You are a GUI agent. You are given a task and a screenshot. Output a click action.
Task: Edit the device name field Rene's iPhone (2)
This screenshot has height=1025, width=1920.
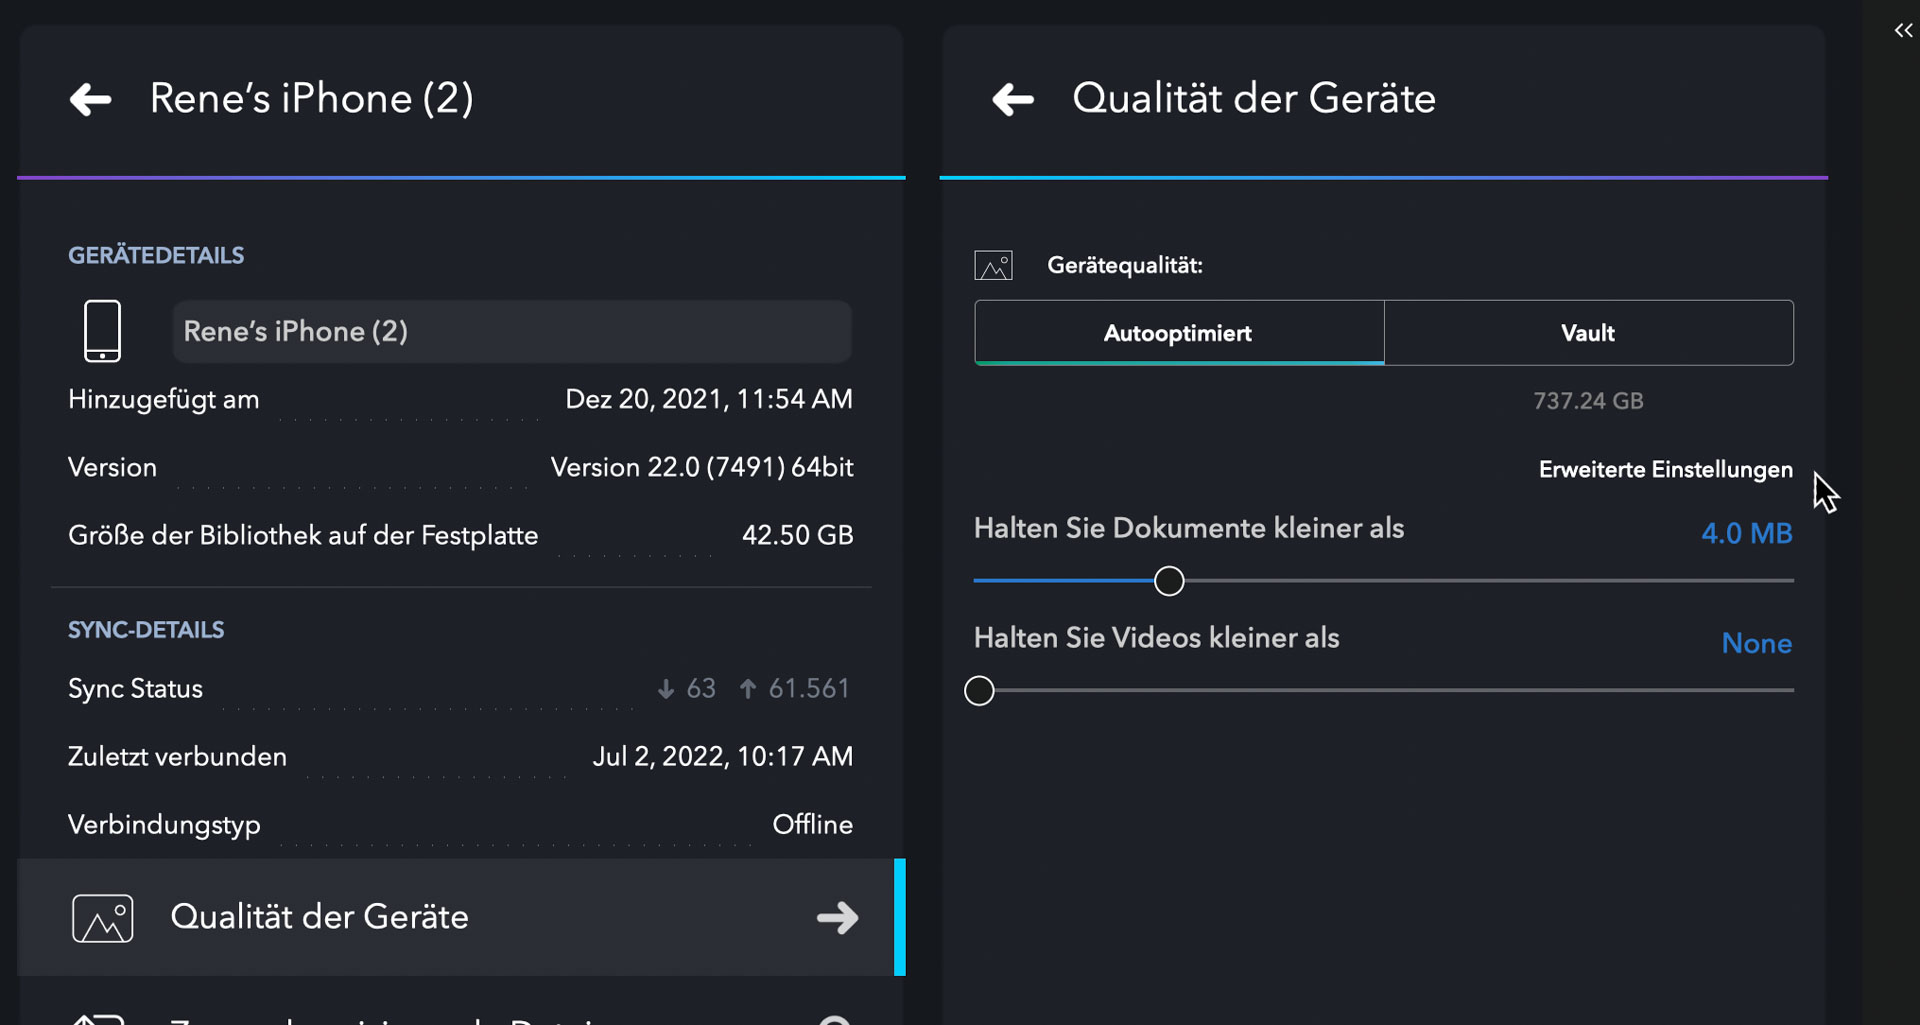click(x=512, y=331)
